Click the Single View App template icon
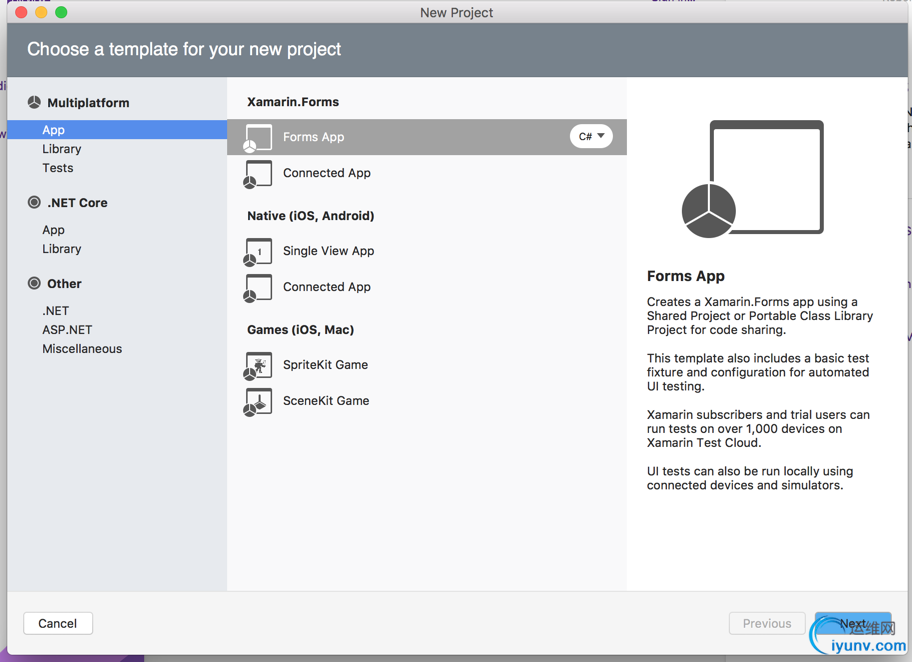 (x=258, y=252)
